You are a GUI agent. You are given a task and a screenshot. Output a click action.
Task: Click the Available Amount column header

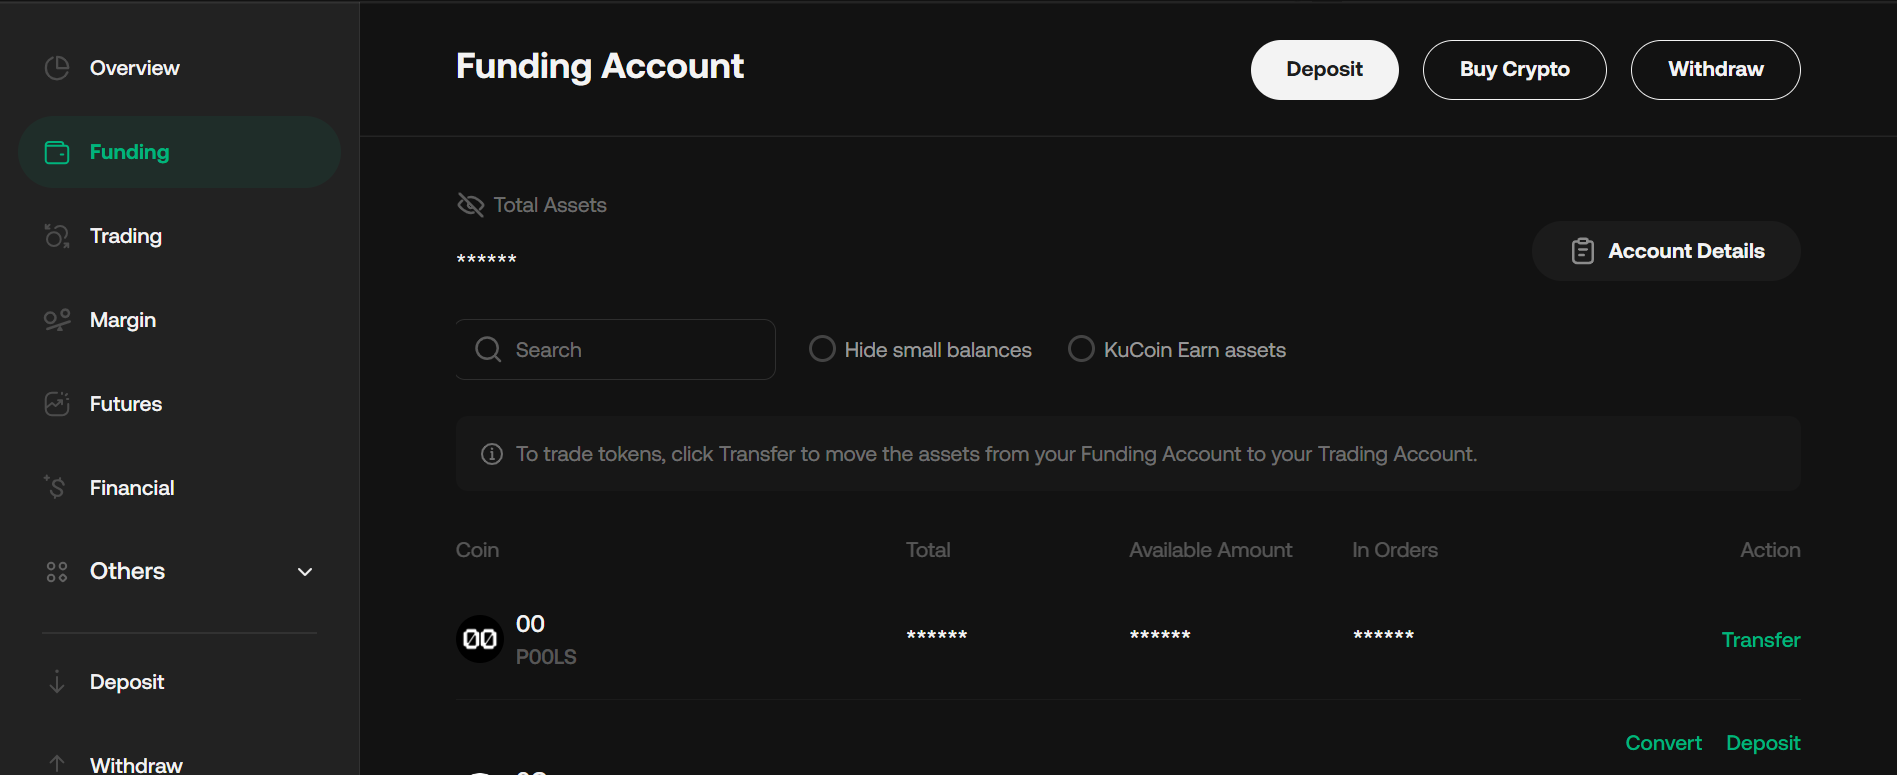point(1211,550)
